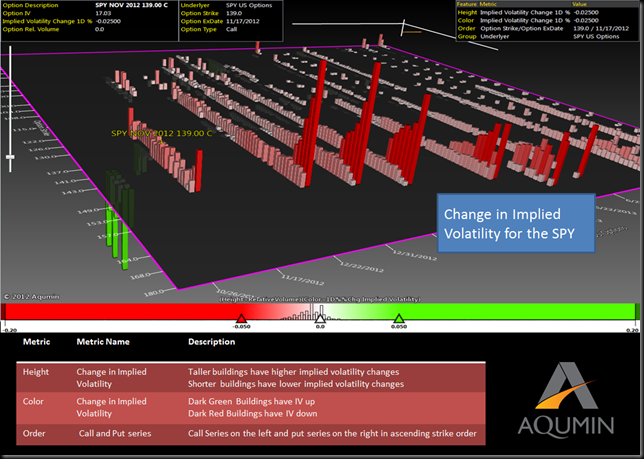Click the Option Description value SPY NOV 2012 139.00 C
Image resolution: width=644 pixels, height=459 pixels.
131,5
